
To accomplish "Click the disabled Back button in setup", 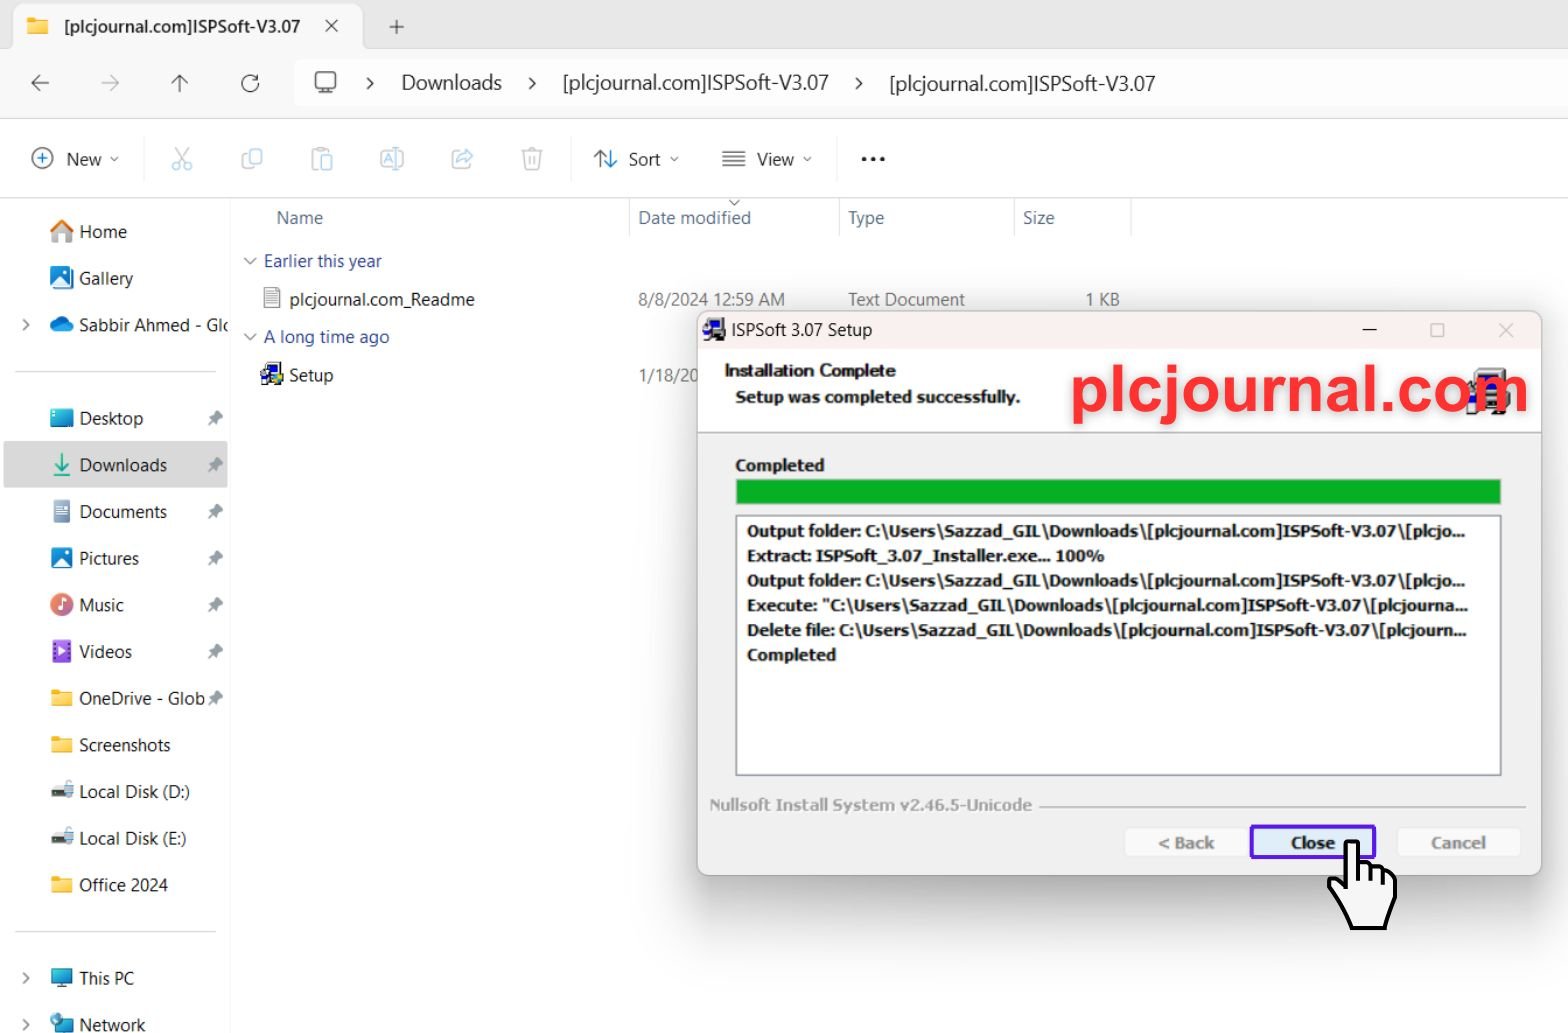I will click(x=1186, y=843).
